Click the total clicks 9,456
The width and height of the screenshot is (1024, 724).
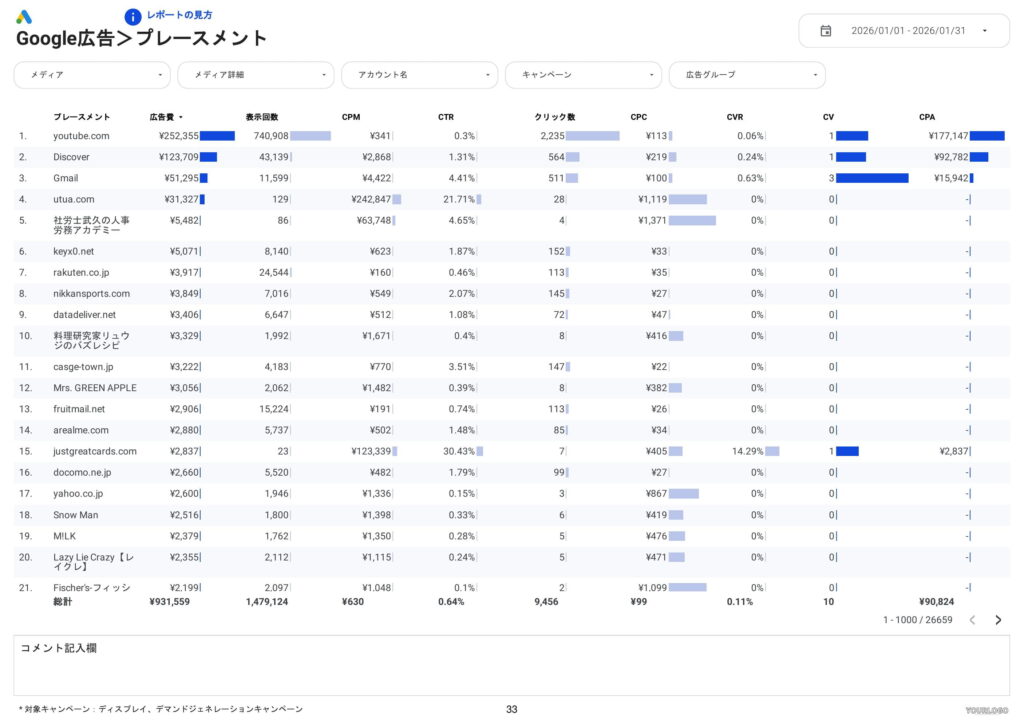tap(546, 602)
